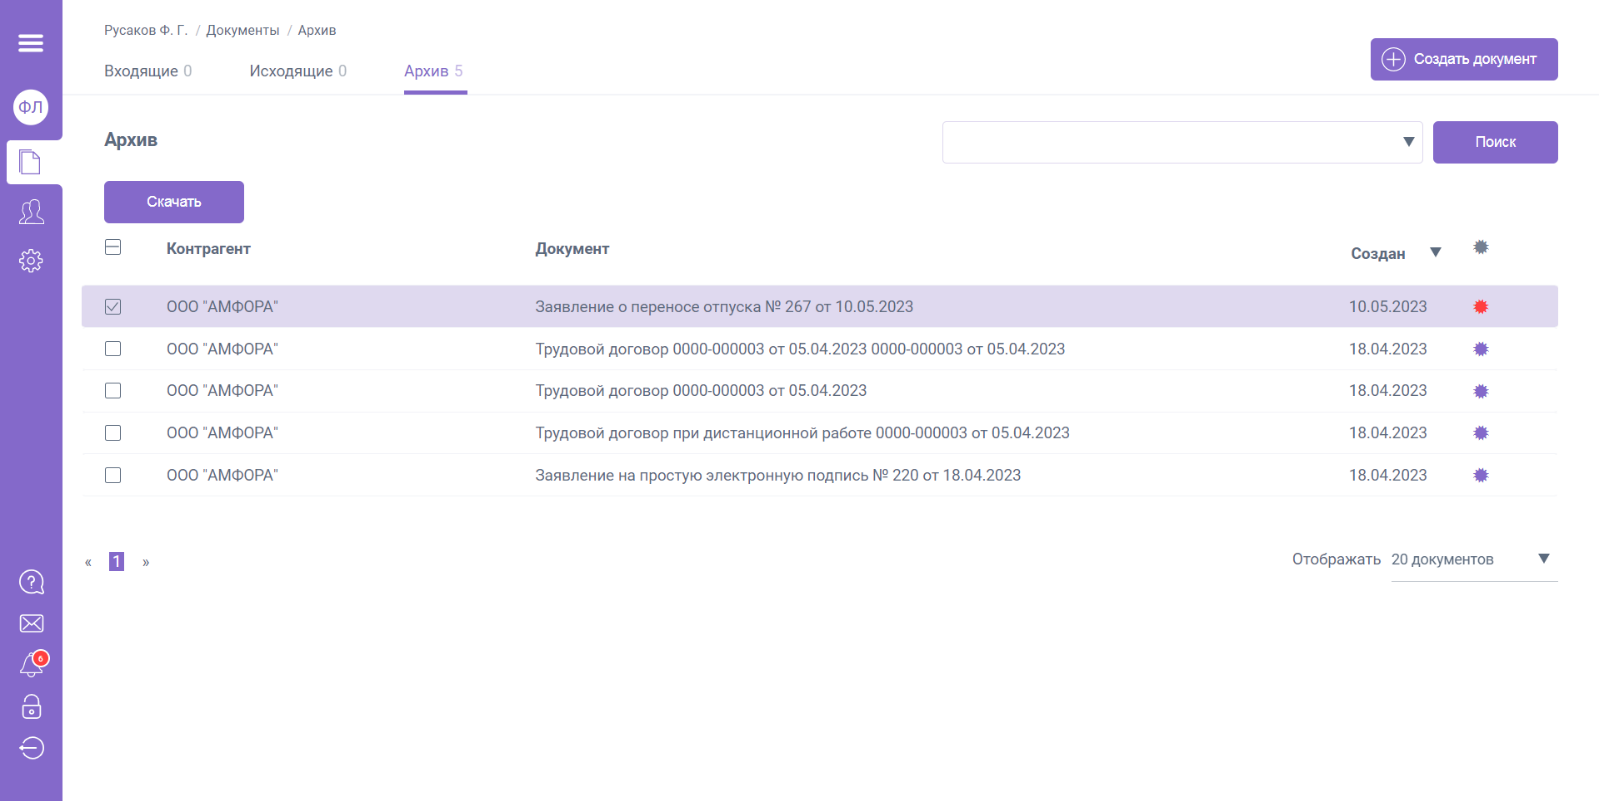Open the contacts icon in sidebar
The width and height of the screenshot is (1599, 801).
point(31,211)
